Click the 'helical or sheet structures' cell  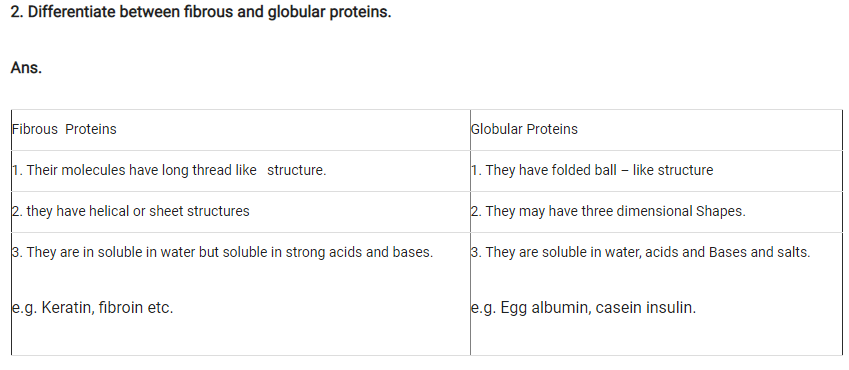click(x=241, y=211)
